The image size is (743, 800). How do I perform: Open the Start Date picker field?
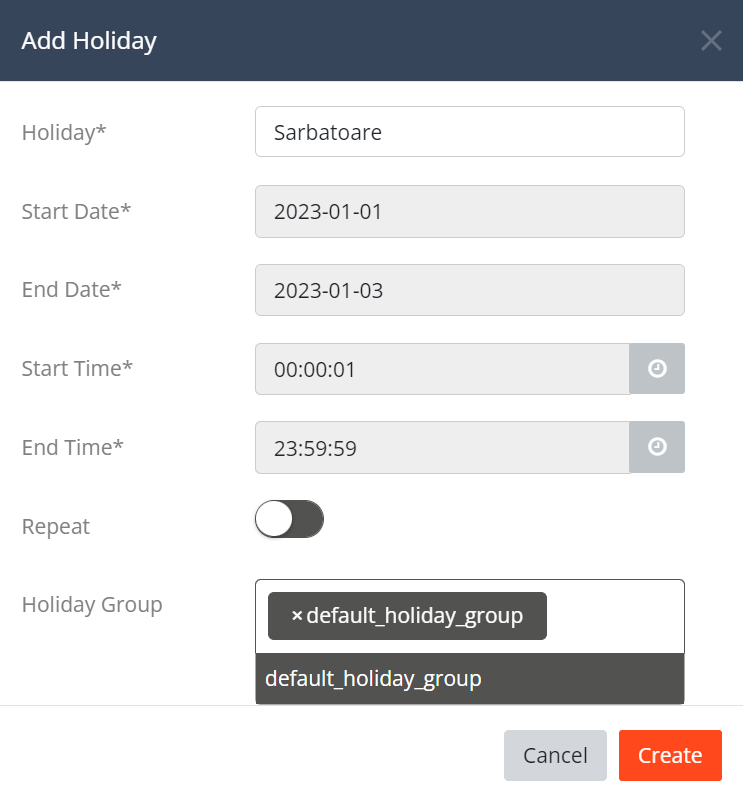point(469,211)
